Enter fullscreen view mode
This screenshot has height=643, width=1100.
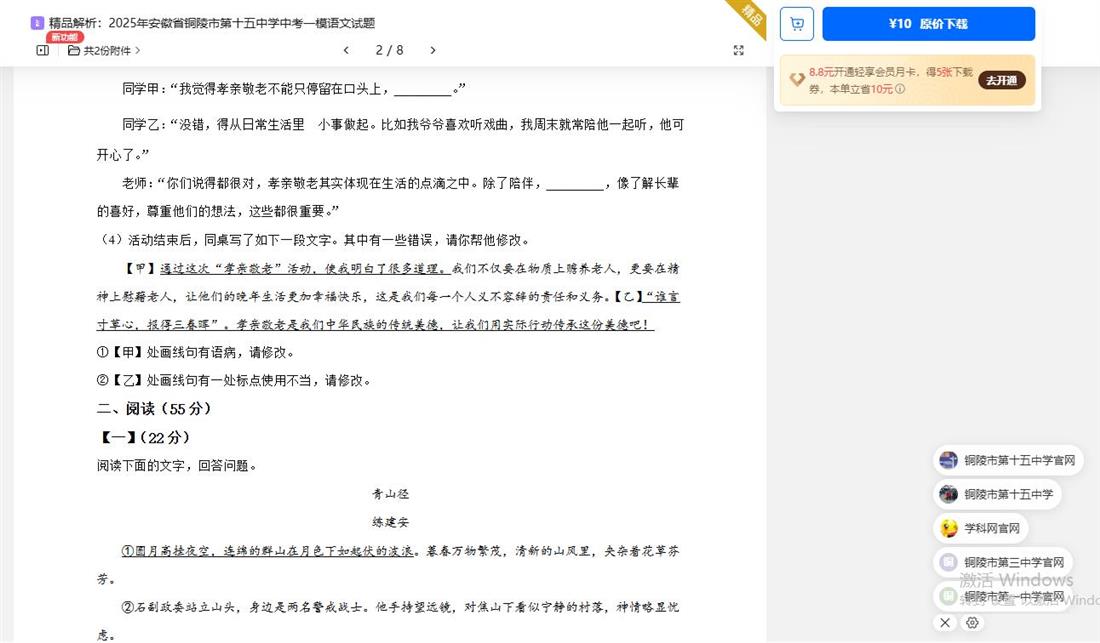[x=739, y=50]
